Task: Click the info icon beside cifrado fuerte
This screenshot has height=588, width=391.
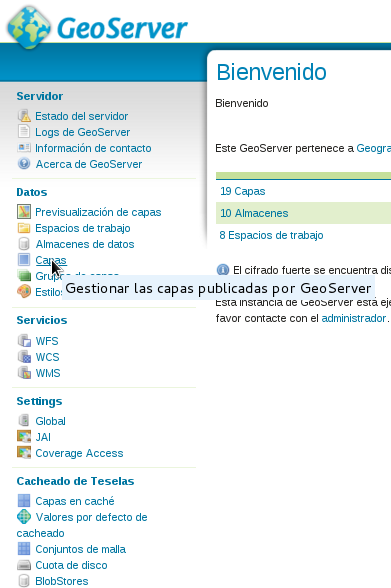Action: pyautogui.click(x=223, y=270)
